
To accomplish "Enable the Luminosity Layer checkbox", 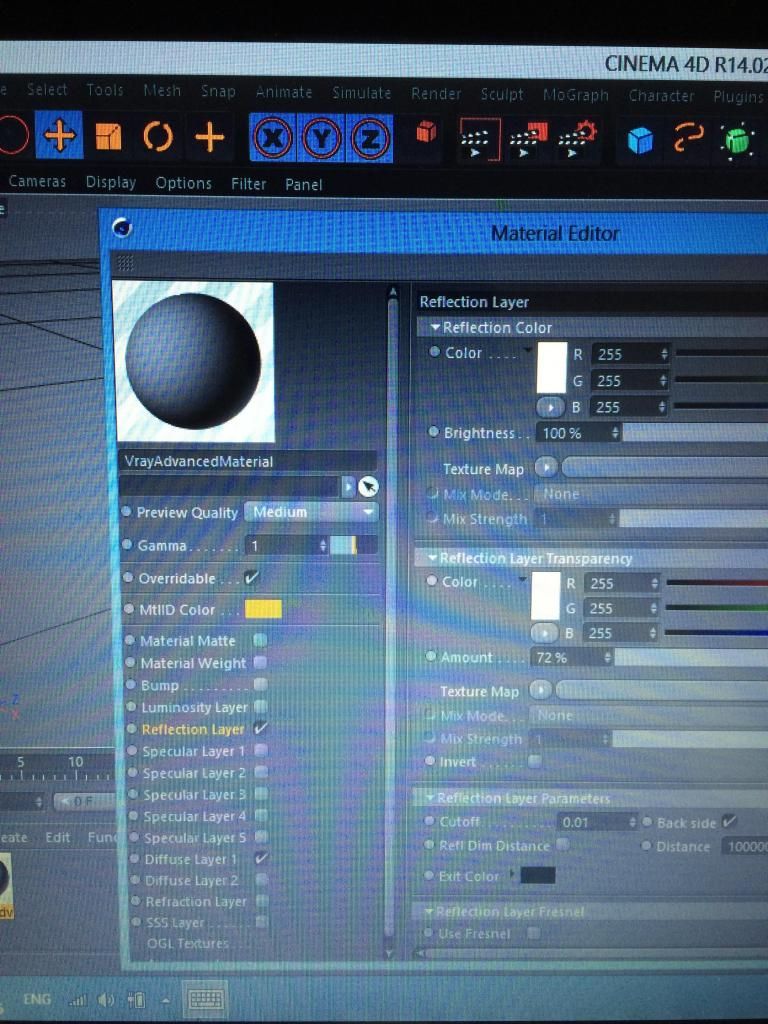I will point(261,707).
